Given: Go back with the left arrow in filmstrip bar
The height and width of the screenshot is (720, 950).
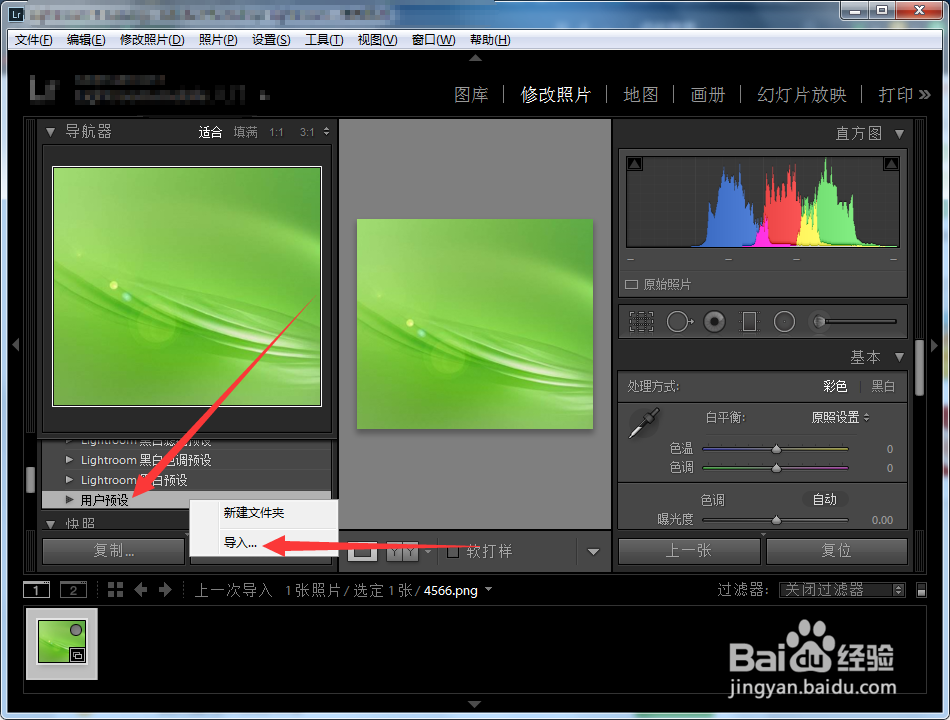Looking at the screenshot, I should [141, 590].
